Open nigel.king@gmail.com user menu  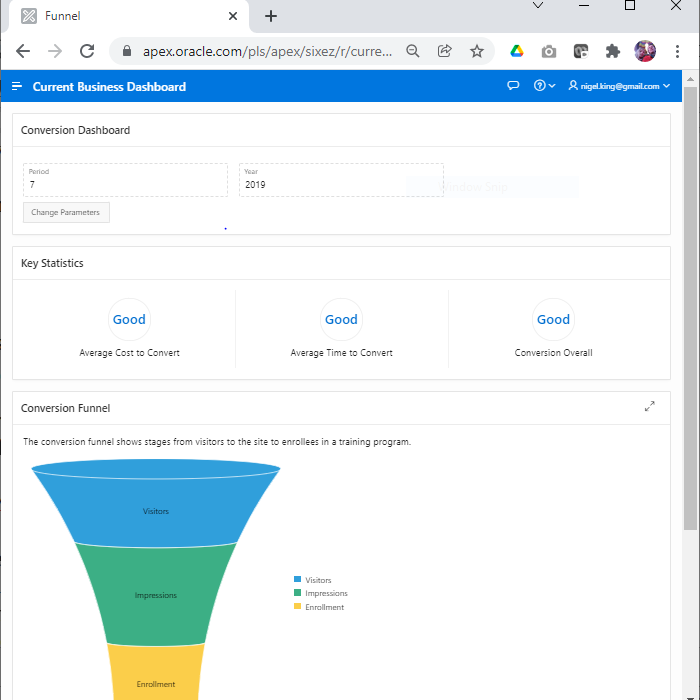(x=619, y=86)
